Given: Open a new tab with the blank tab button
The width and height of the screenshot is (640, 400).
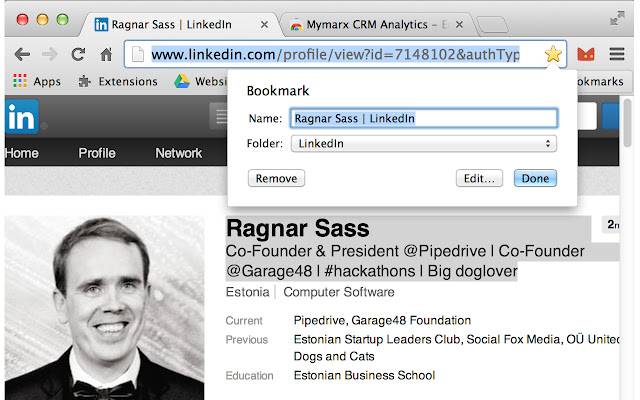Looking at the screenshot, I should 493,24.
